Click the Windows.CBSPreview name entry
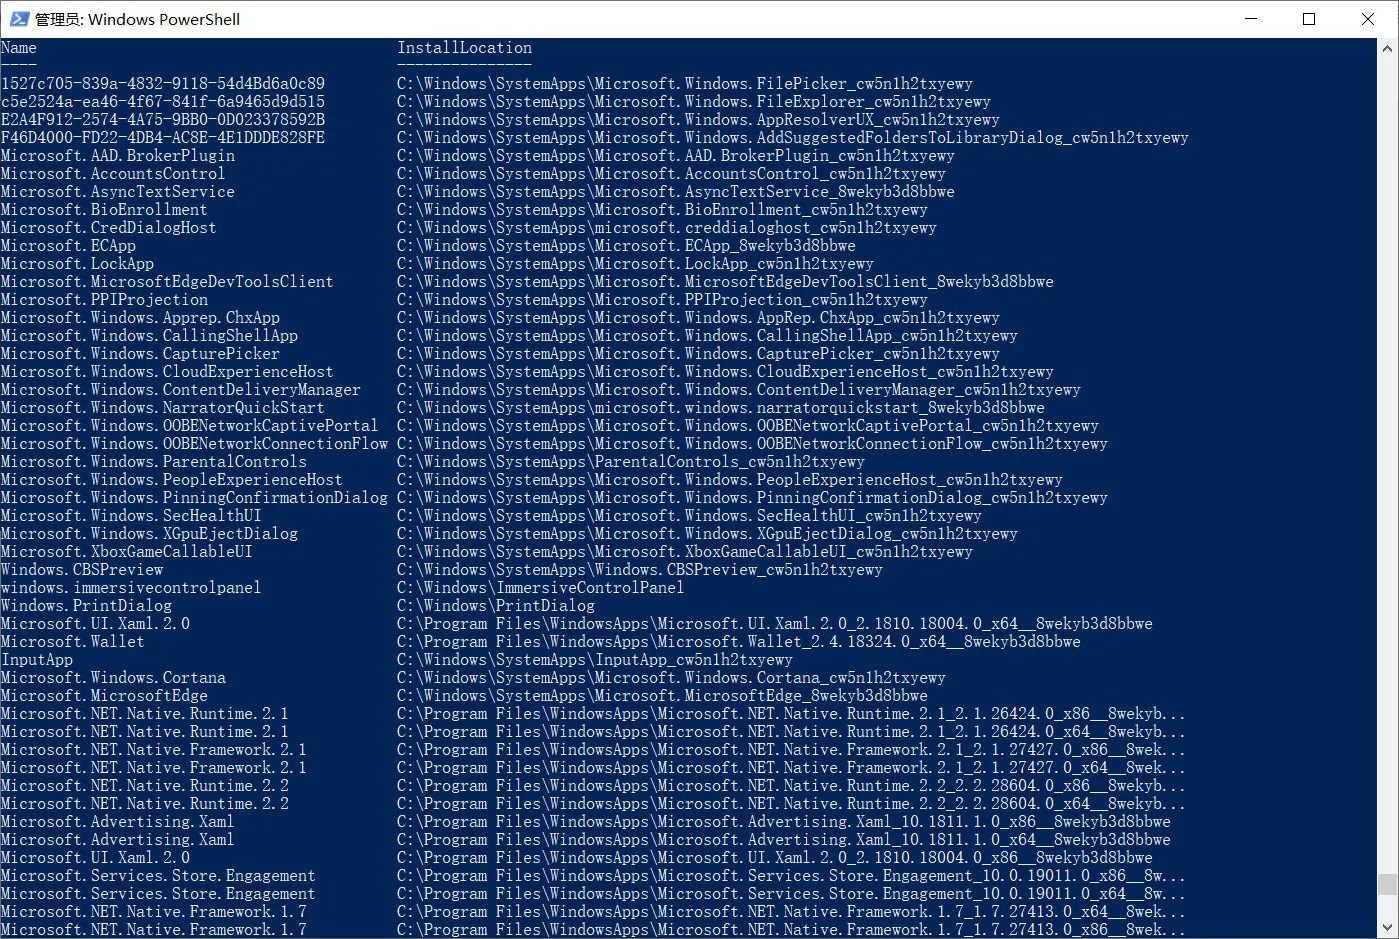Screen dimensions: 1399x939 click(82, 570)
